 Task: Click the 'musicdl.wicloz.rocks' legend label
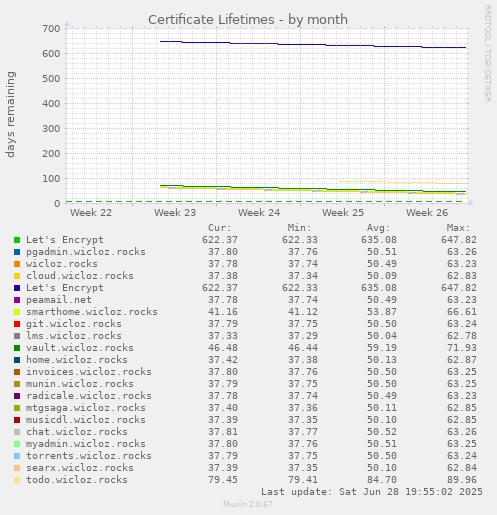click(x=86, y=420)
